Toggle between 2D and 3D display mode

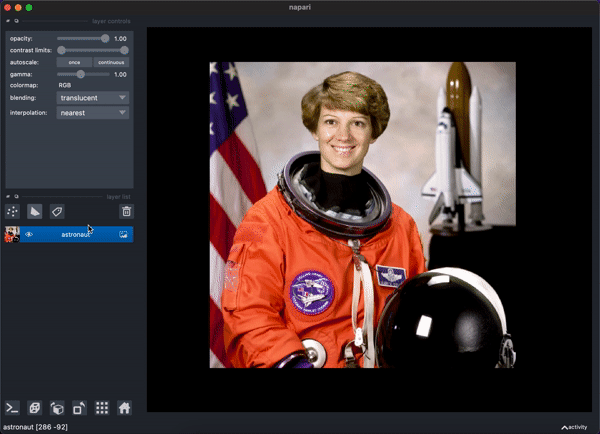tap(35, 408)
